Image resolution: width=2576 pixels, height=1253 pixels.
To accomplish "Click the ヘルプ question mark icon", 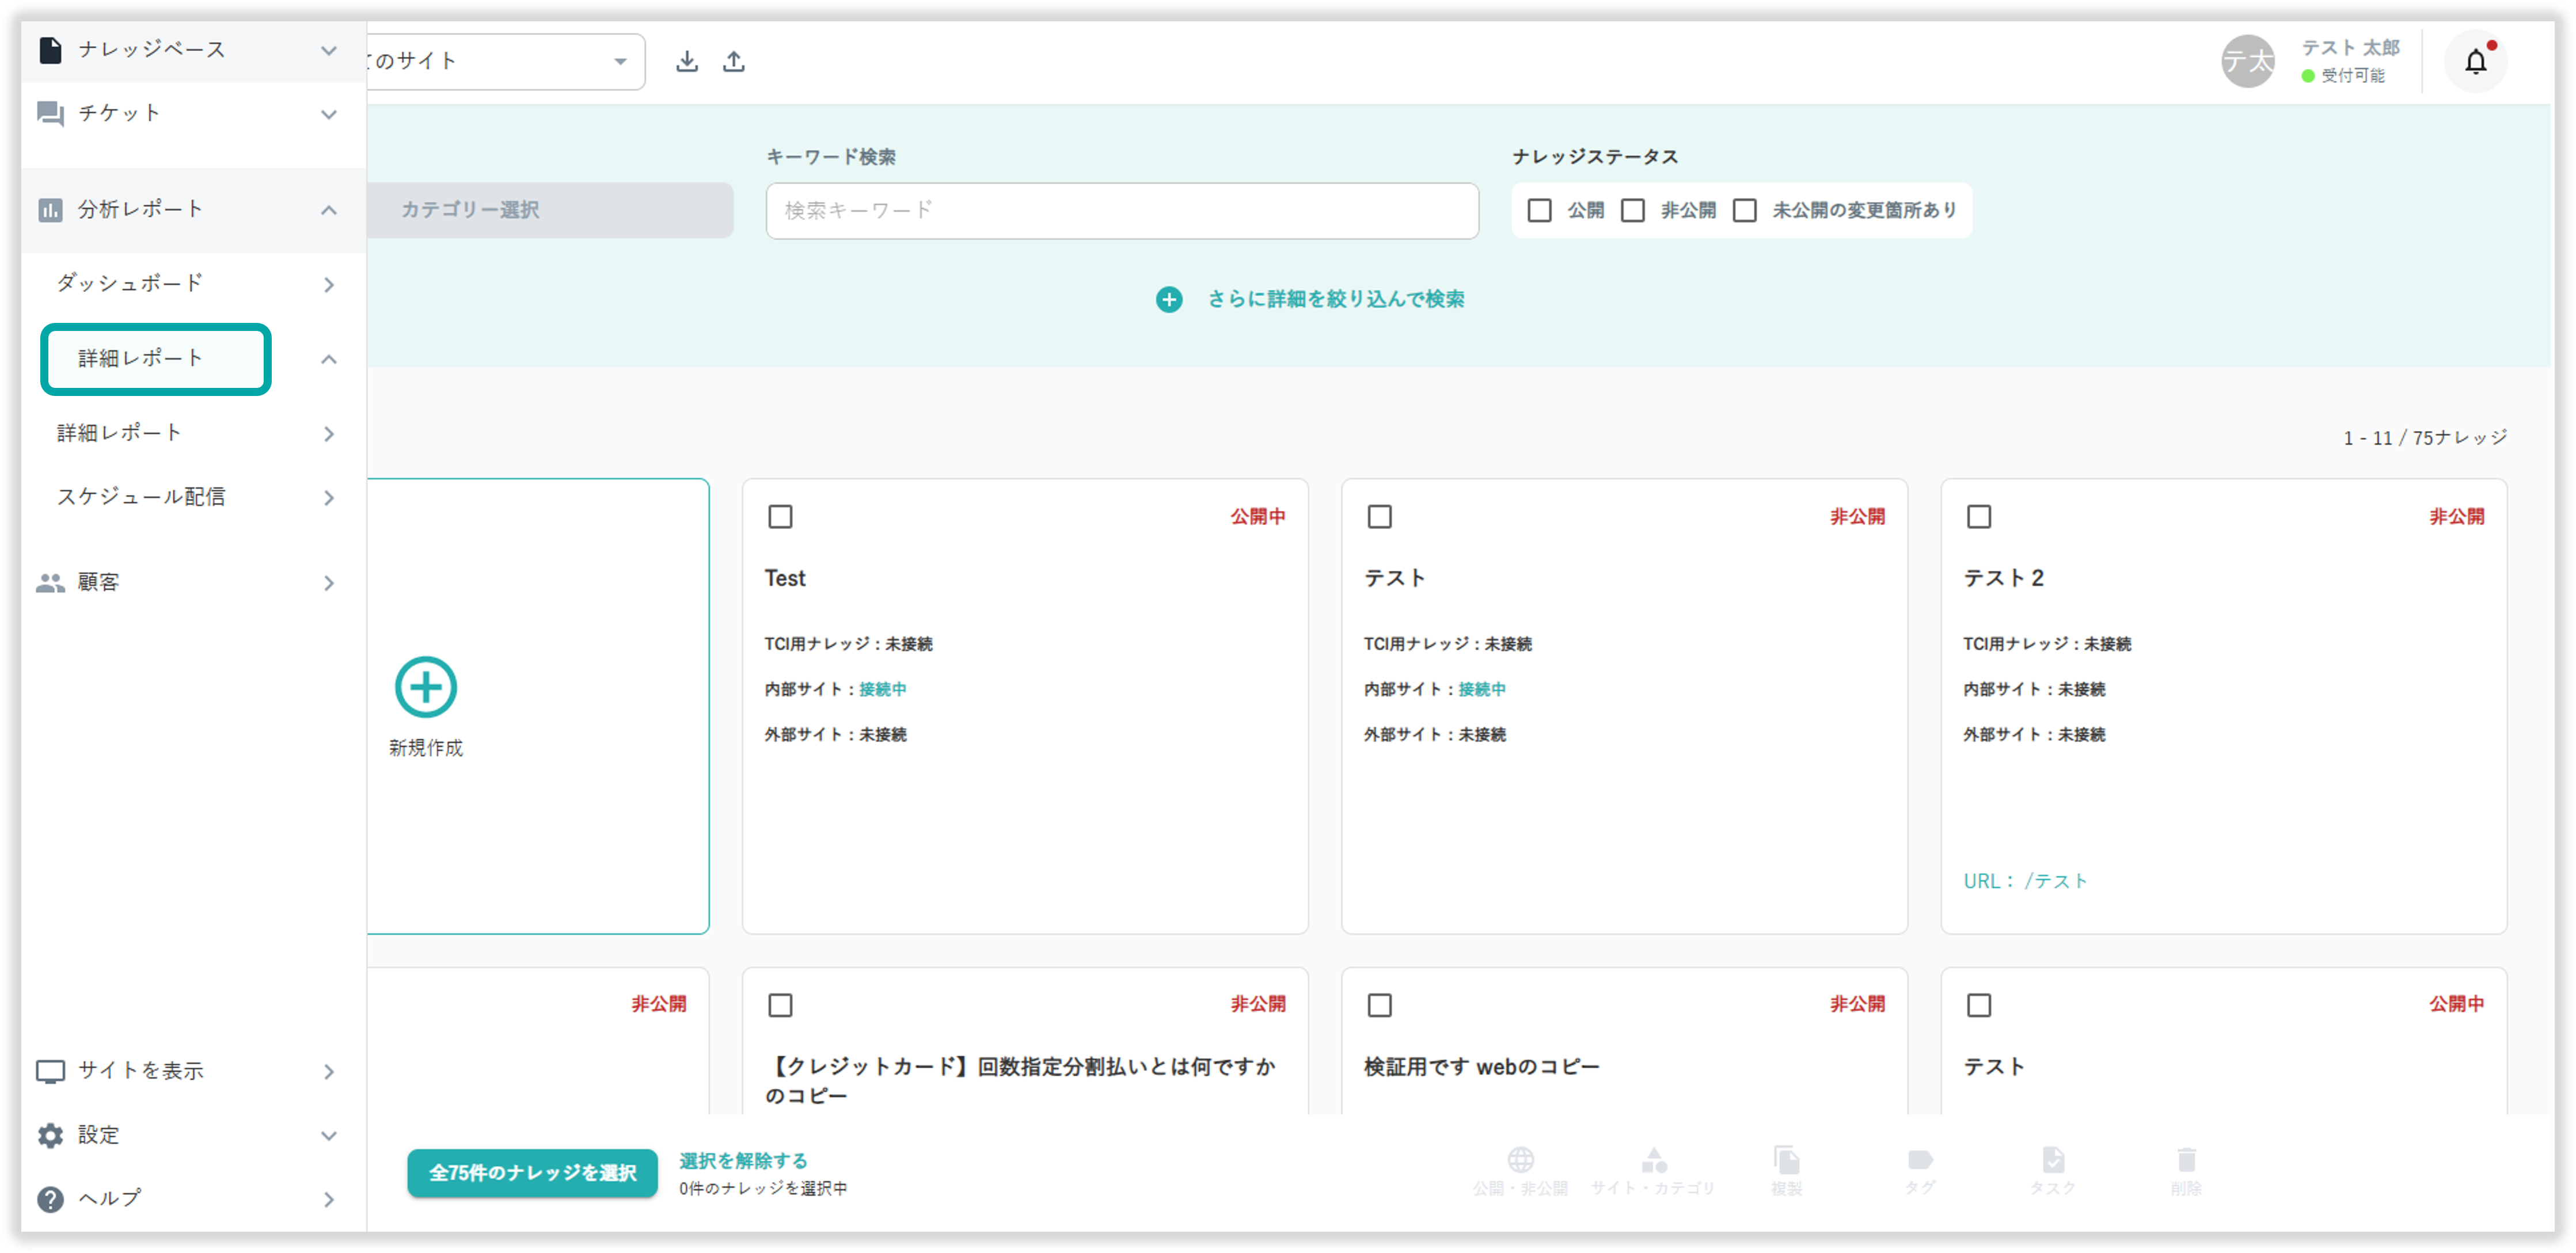I will (50, 1198).
